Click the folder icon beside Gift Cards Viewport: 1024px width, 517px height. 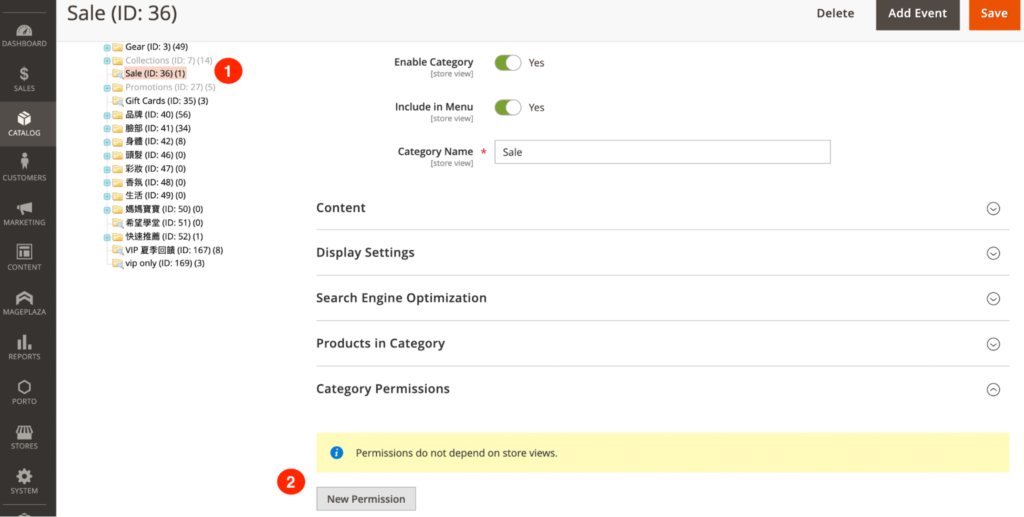click(118, 101)
